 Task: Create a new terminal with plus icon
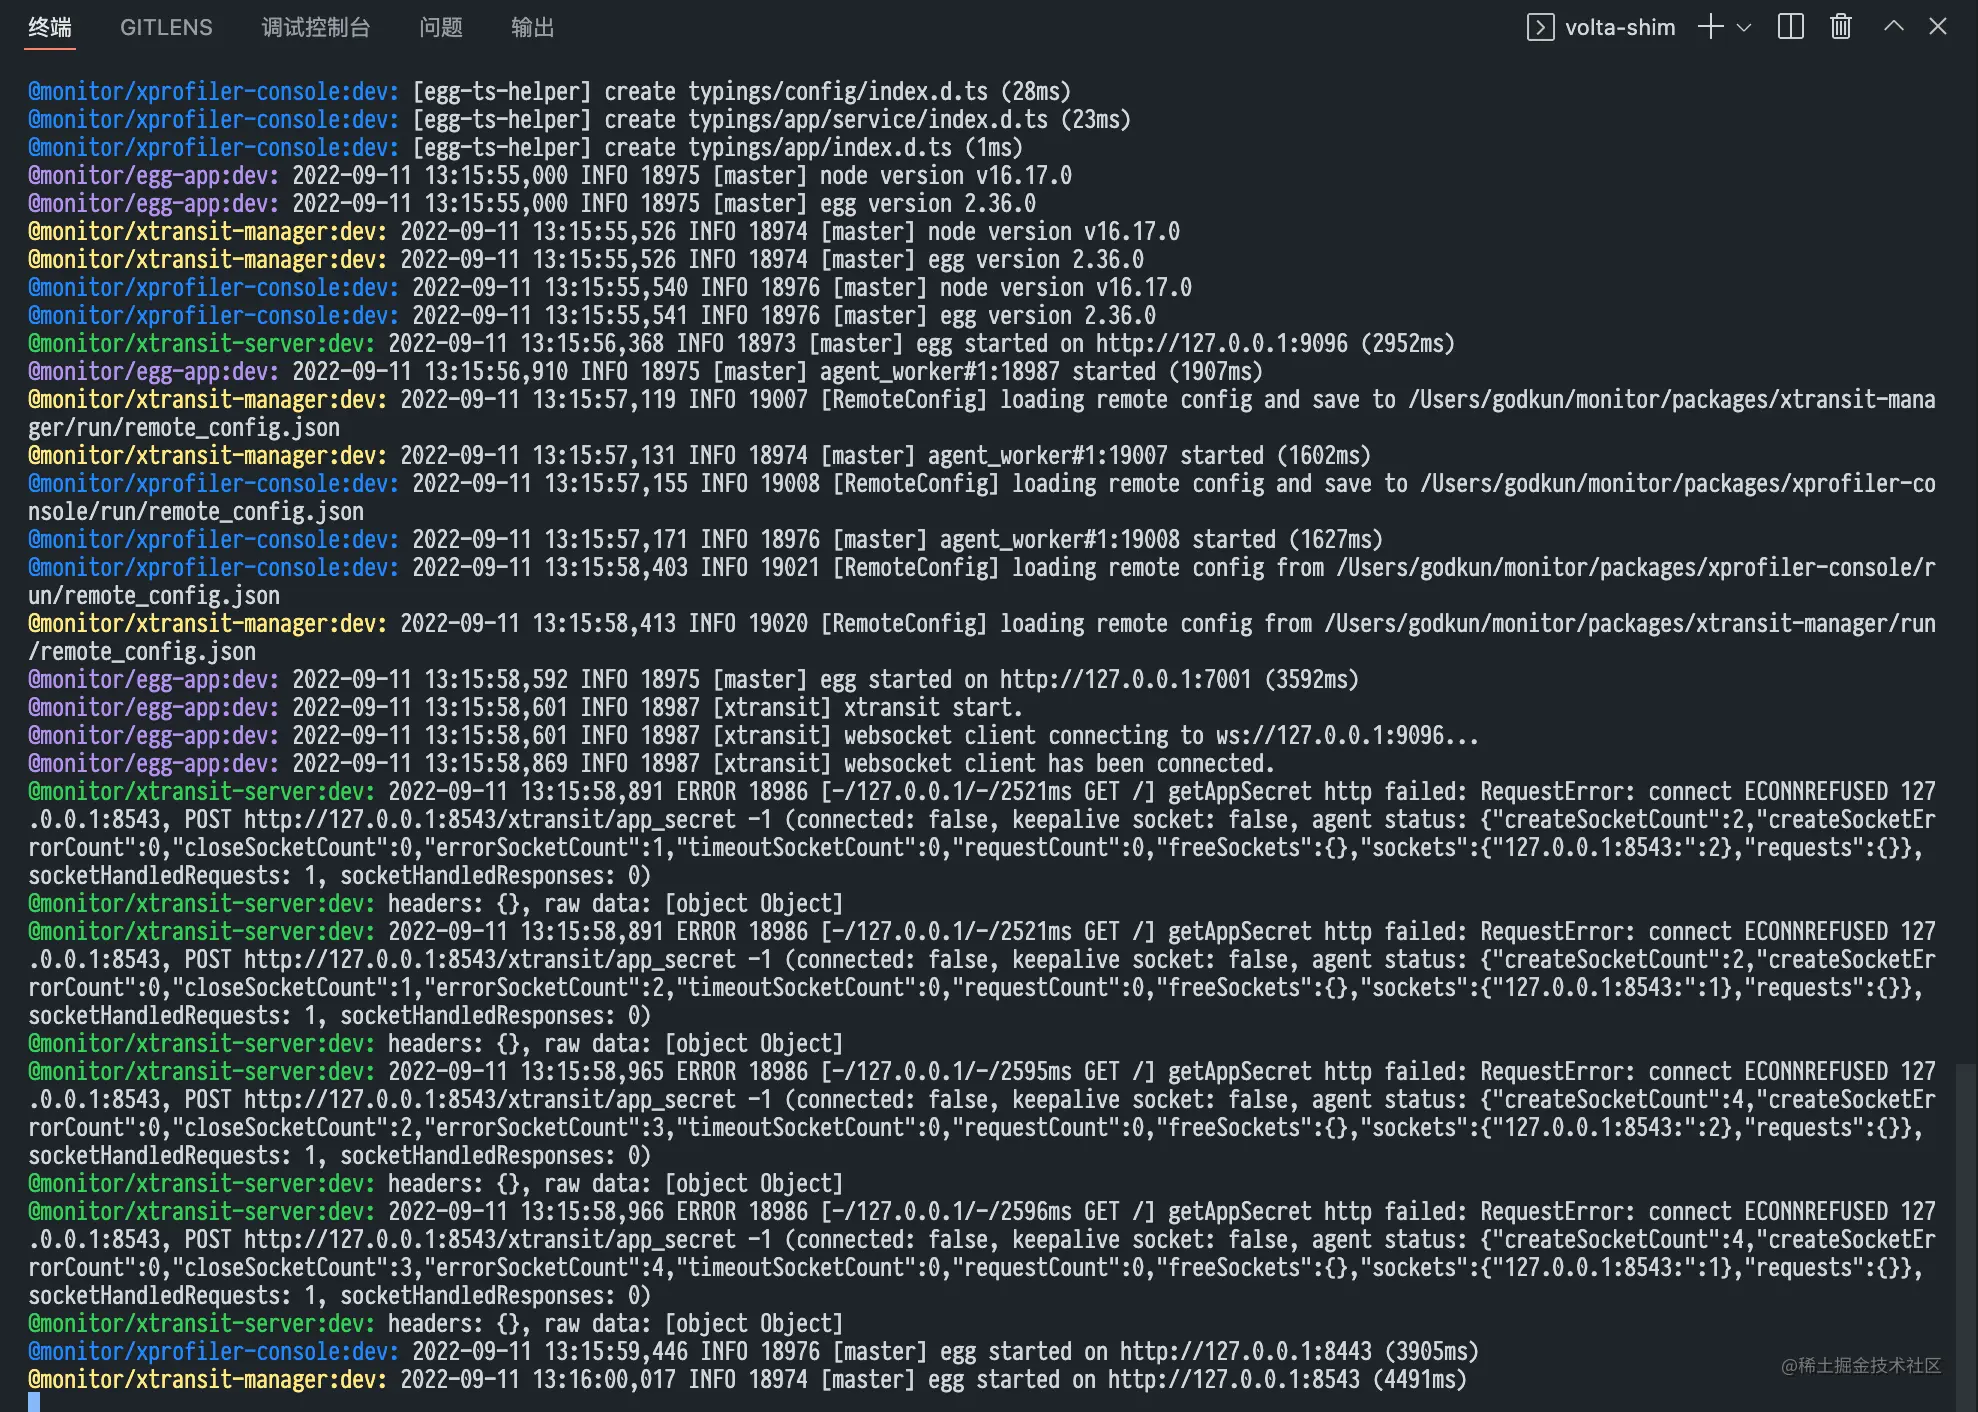pyautogui.click(x=1711, y=27)
